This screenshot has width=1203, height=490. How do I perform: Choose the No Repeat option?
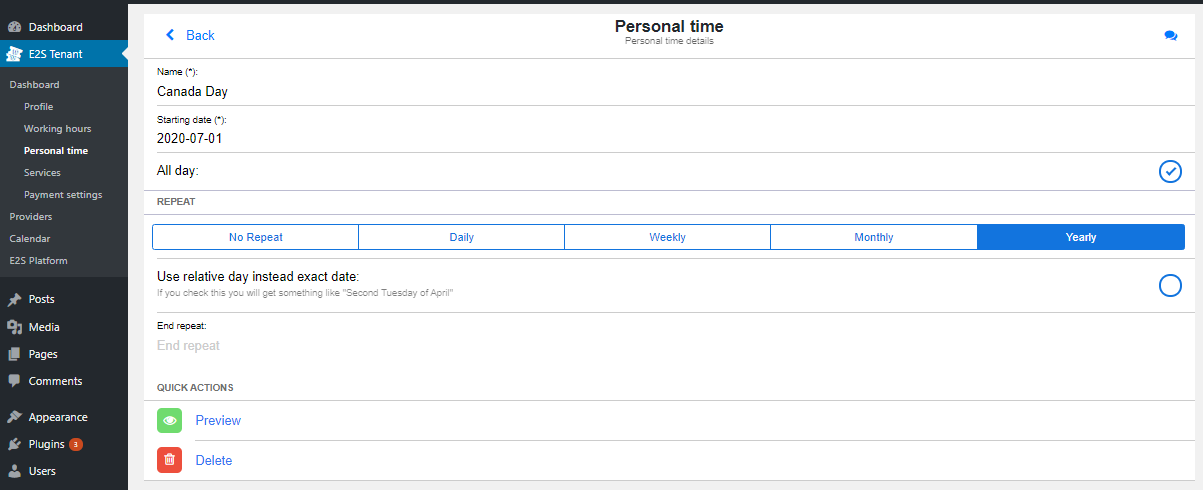(256, 237)
